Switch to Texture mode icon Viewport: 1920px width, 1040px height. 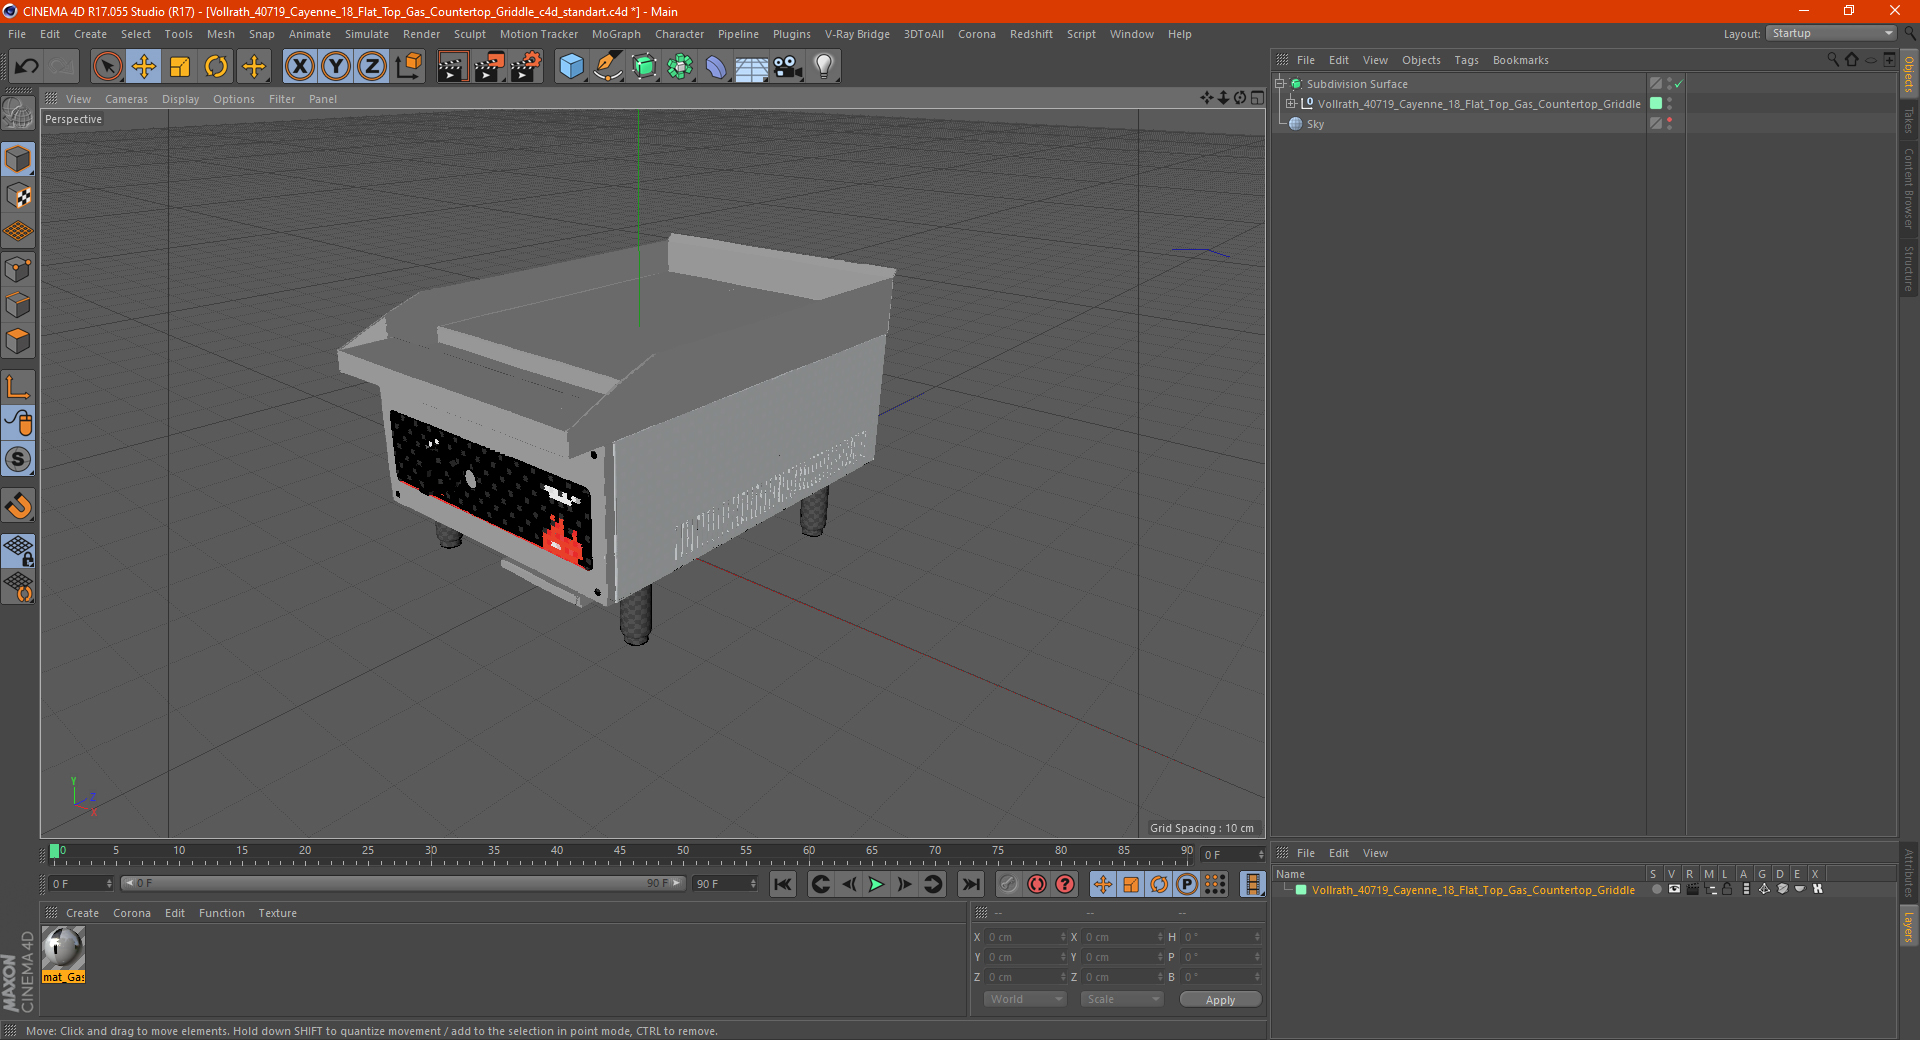coord(18,196)
